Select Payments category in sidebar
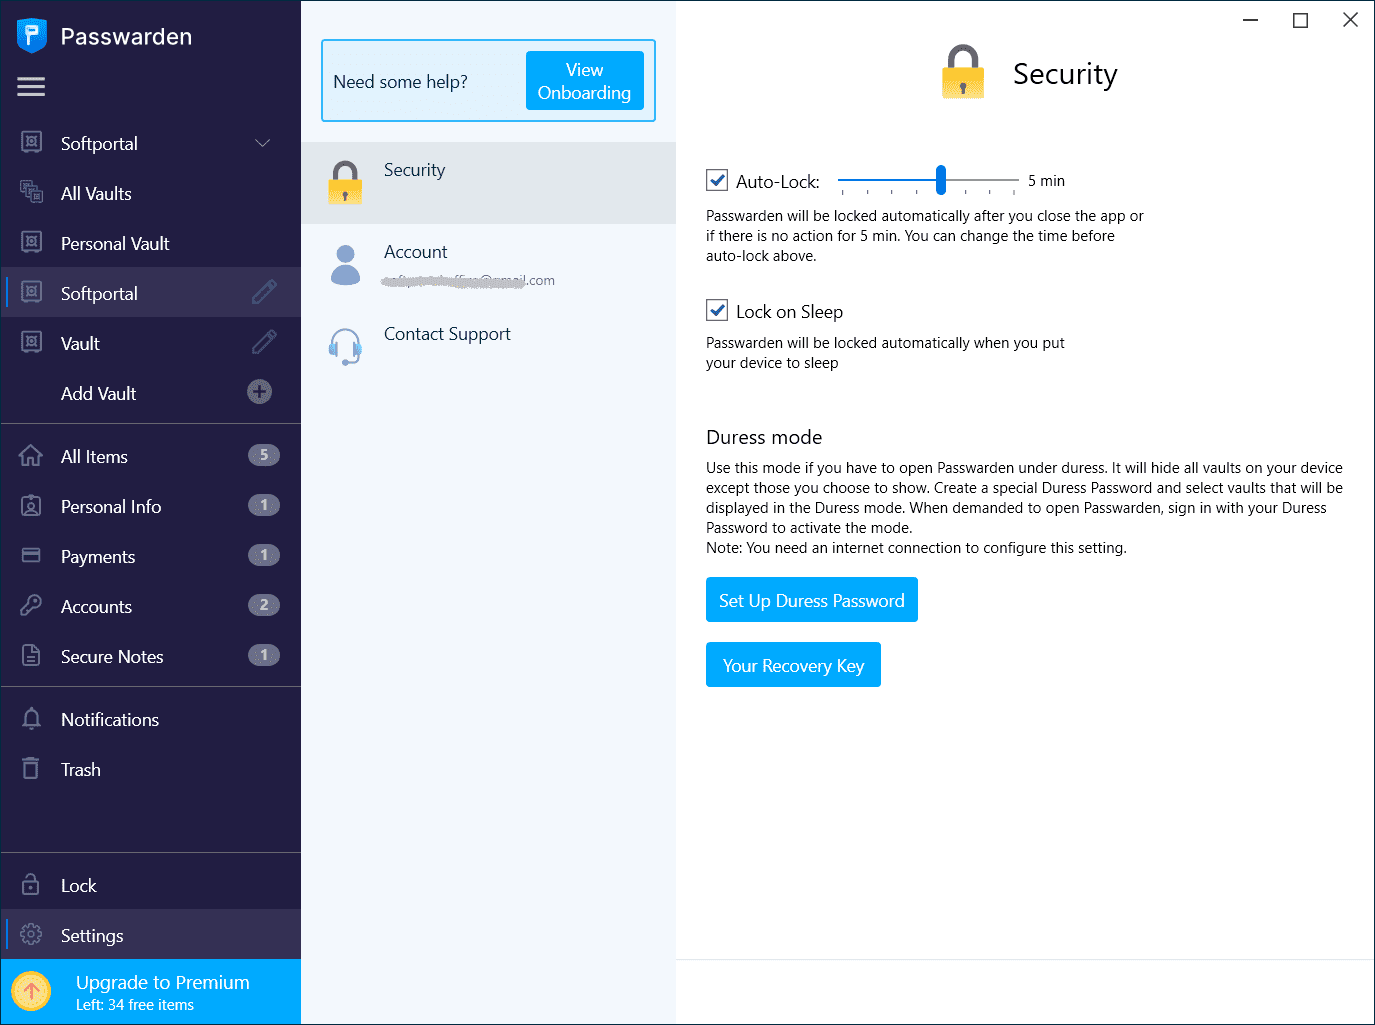The height and width of the screenshot is (1025, 1375). click(x=151, y=556)
